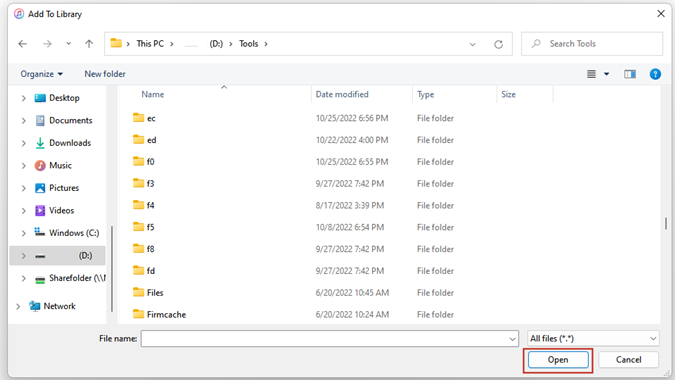Screen dimensions: 675x380
Task: Refresh the Tools folder view
Action: click(x=498, y=44)
